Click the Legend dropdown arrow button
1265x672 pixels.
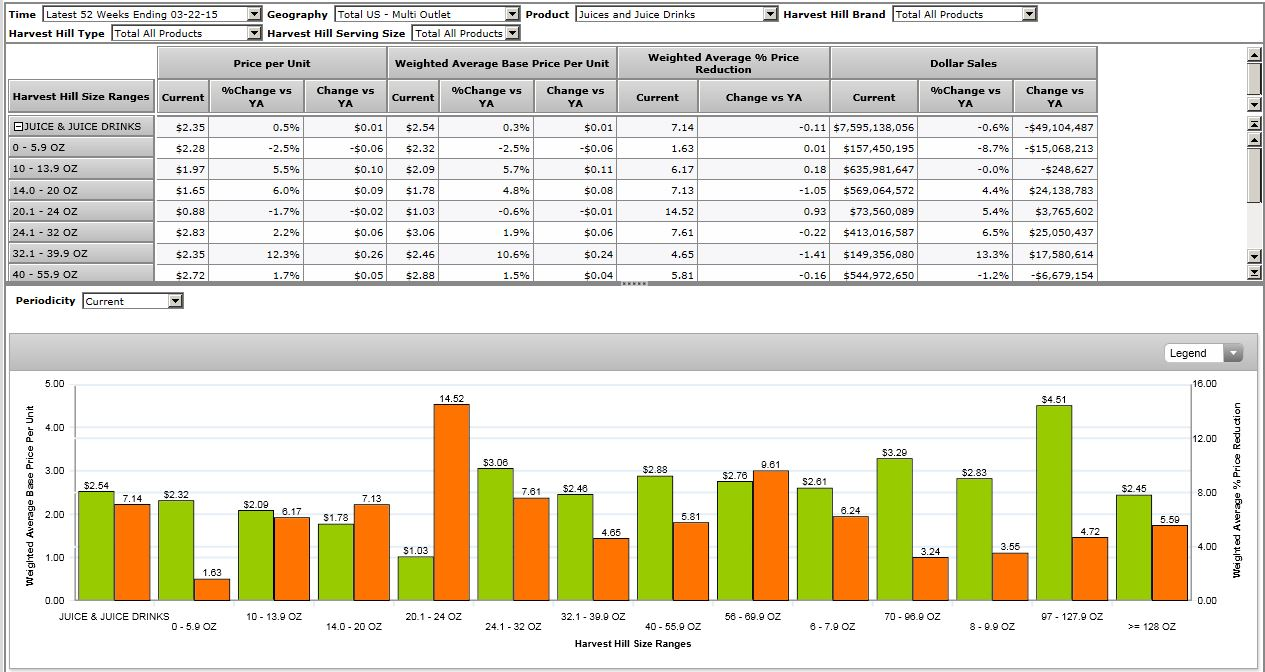tap(1233, 353)
